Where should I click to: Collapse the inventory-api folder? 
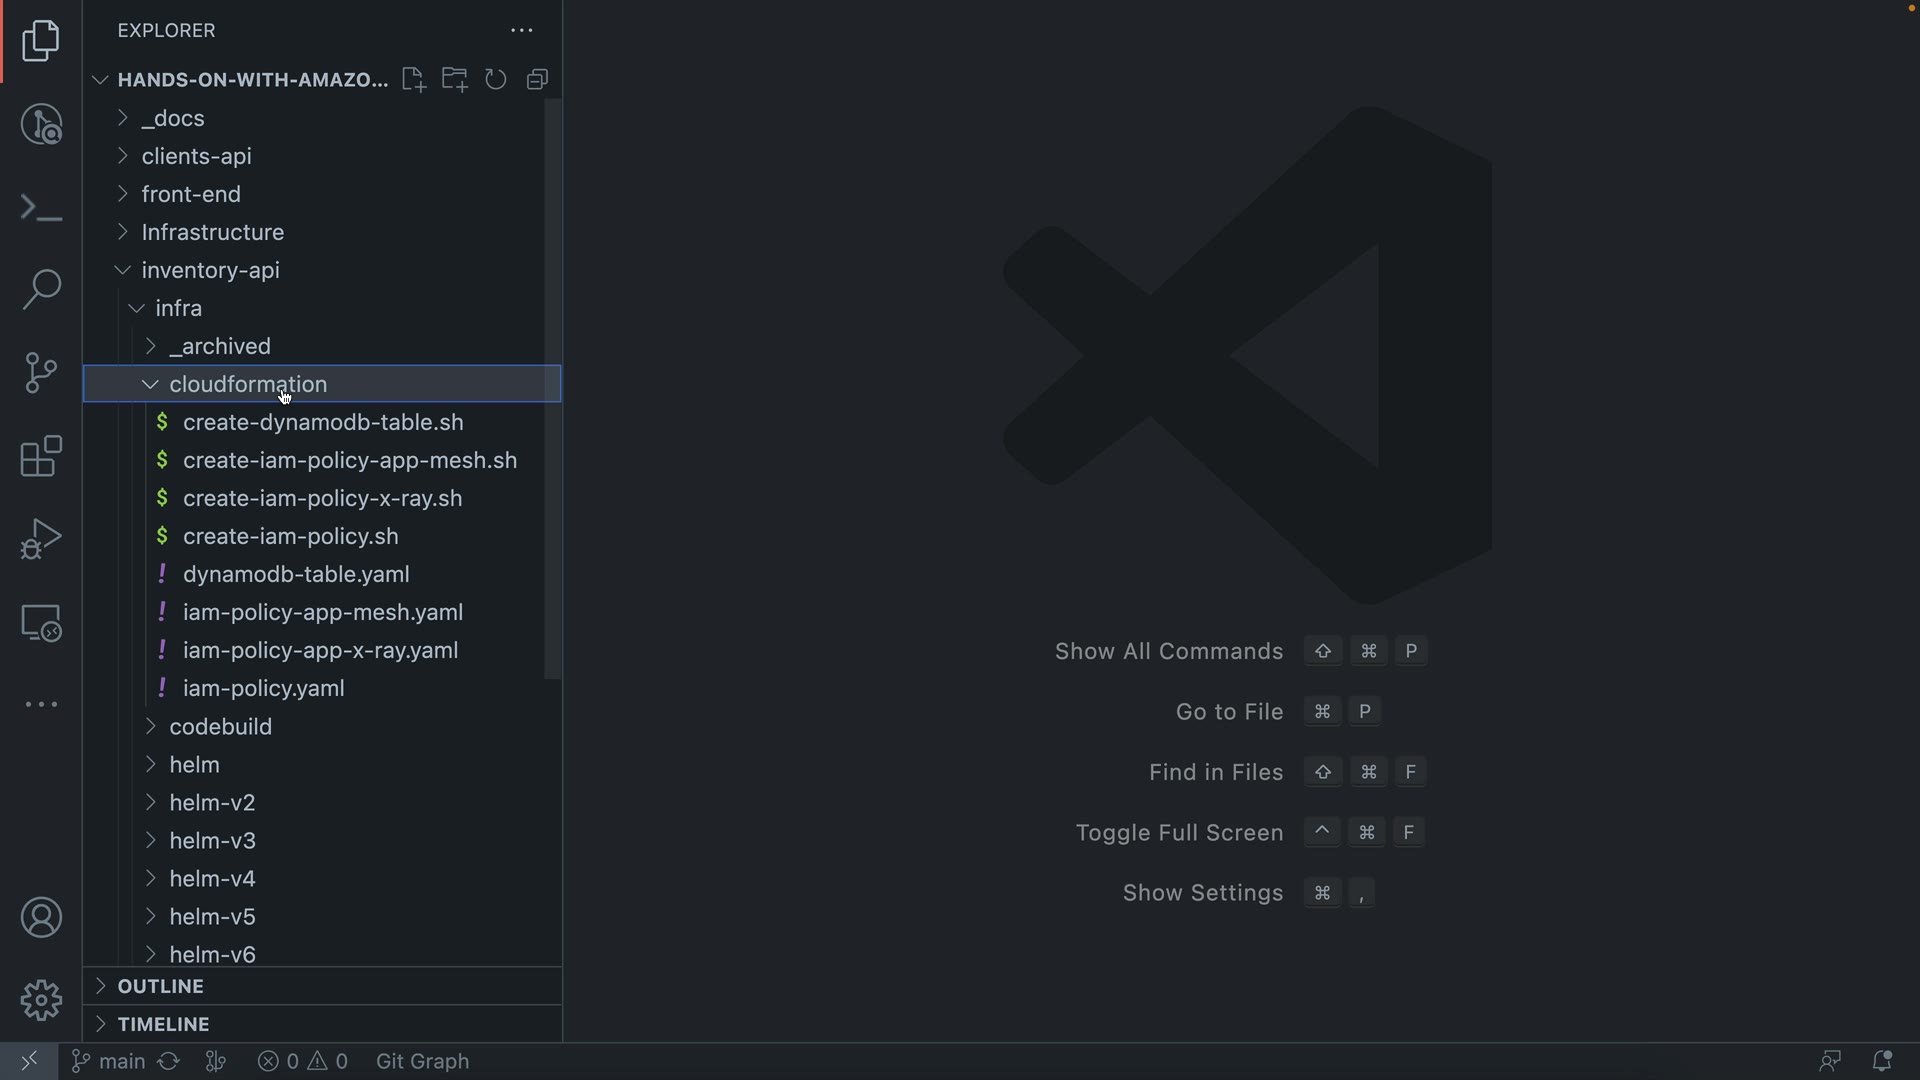pyautogui.click(x=210, y=271)
